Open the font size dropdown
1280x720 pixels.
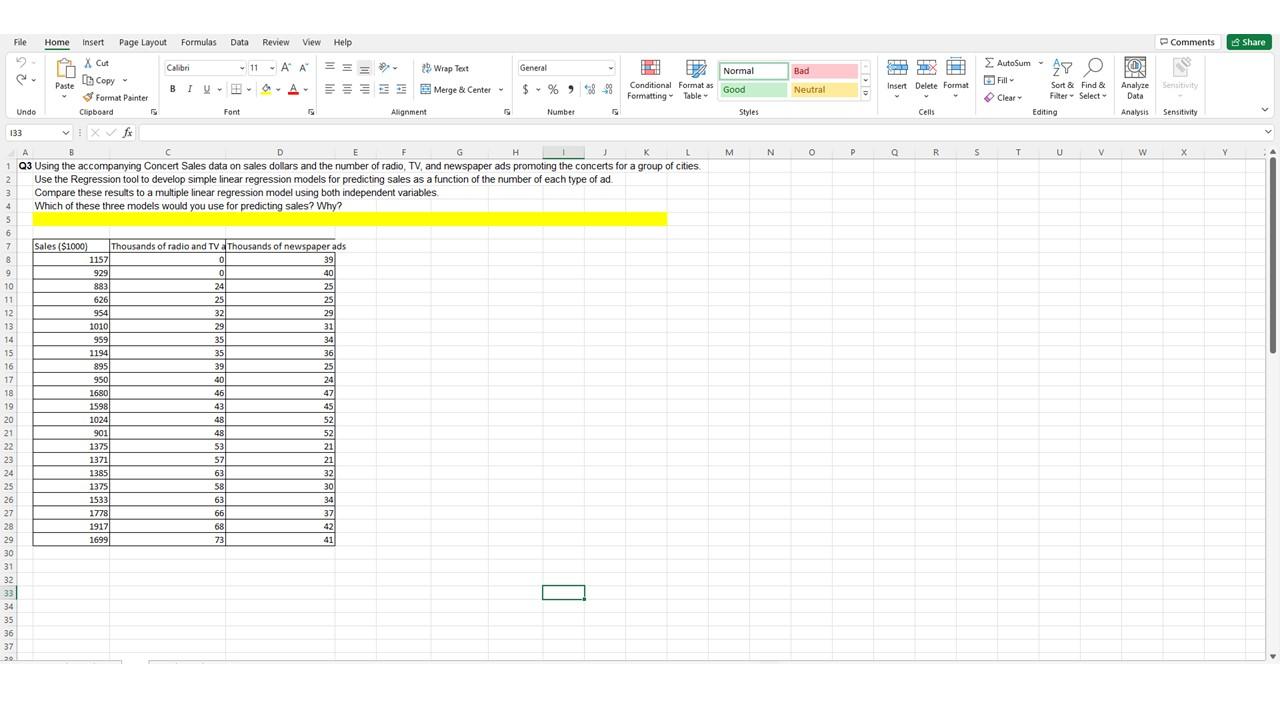point(272,68)
